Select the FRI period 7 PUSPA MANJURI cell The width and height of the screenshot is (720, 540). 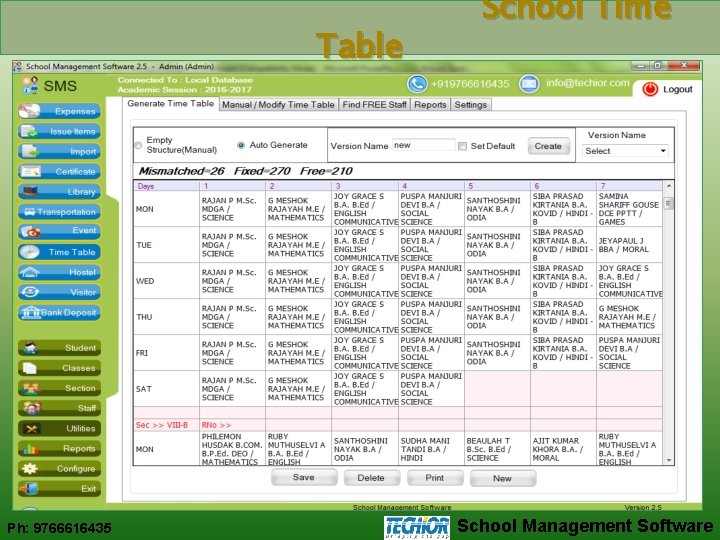pyautogui.click(x=629, y=353)
